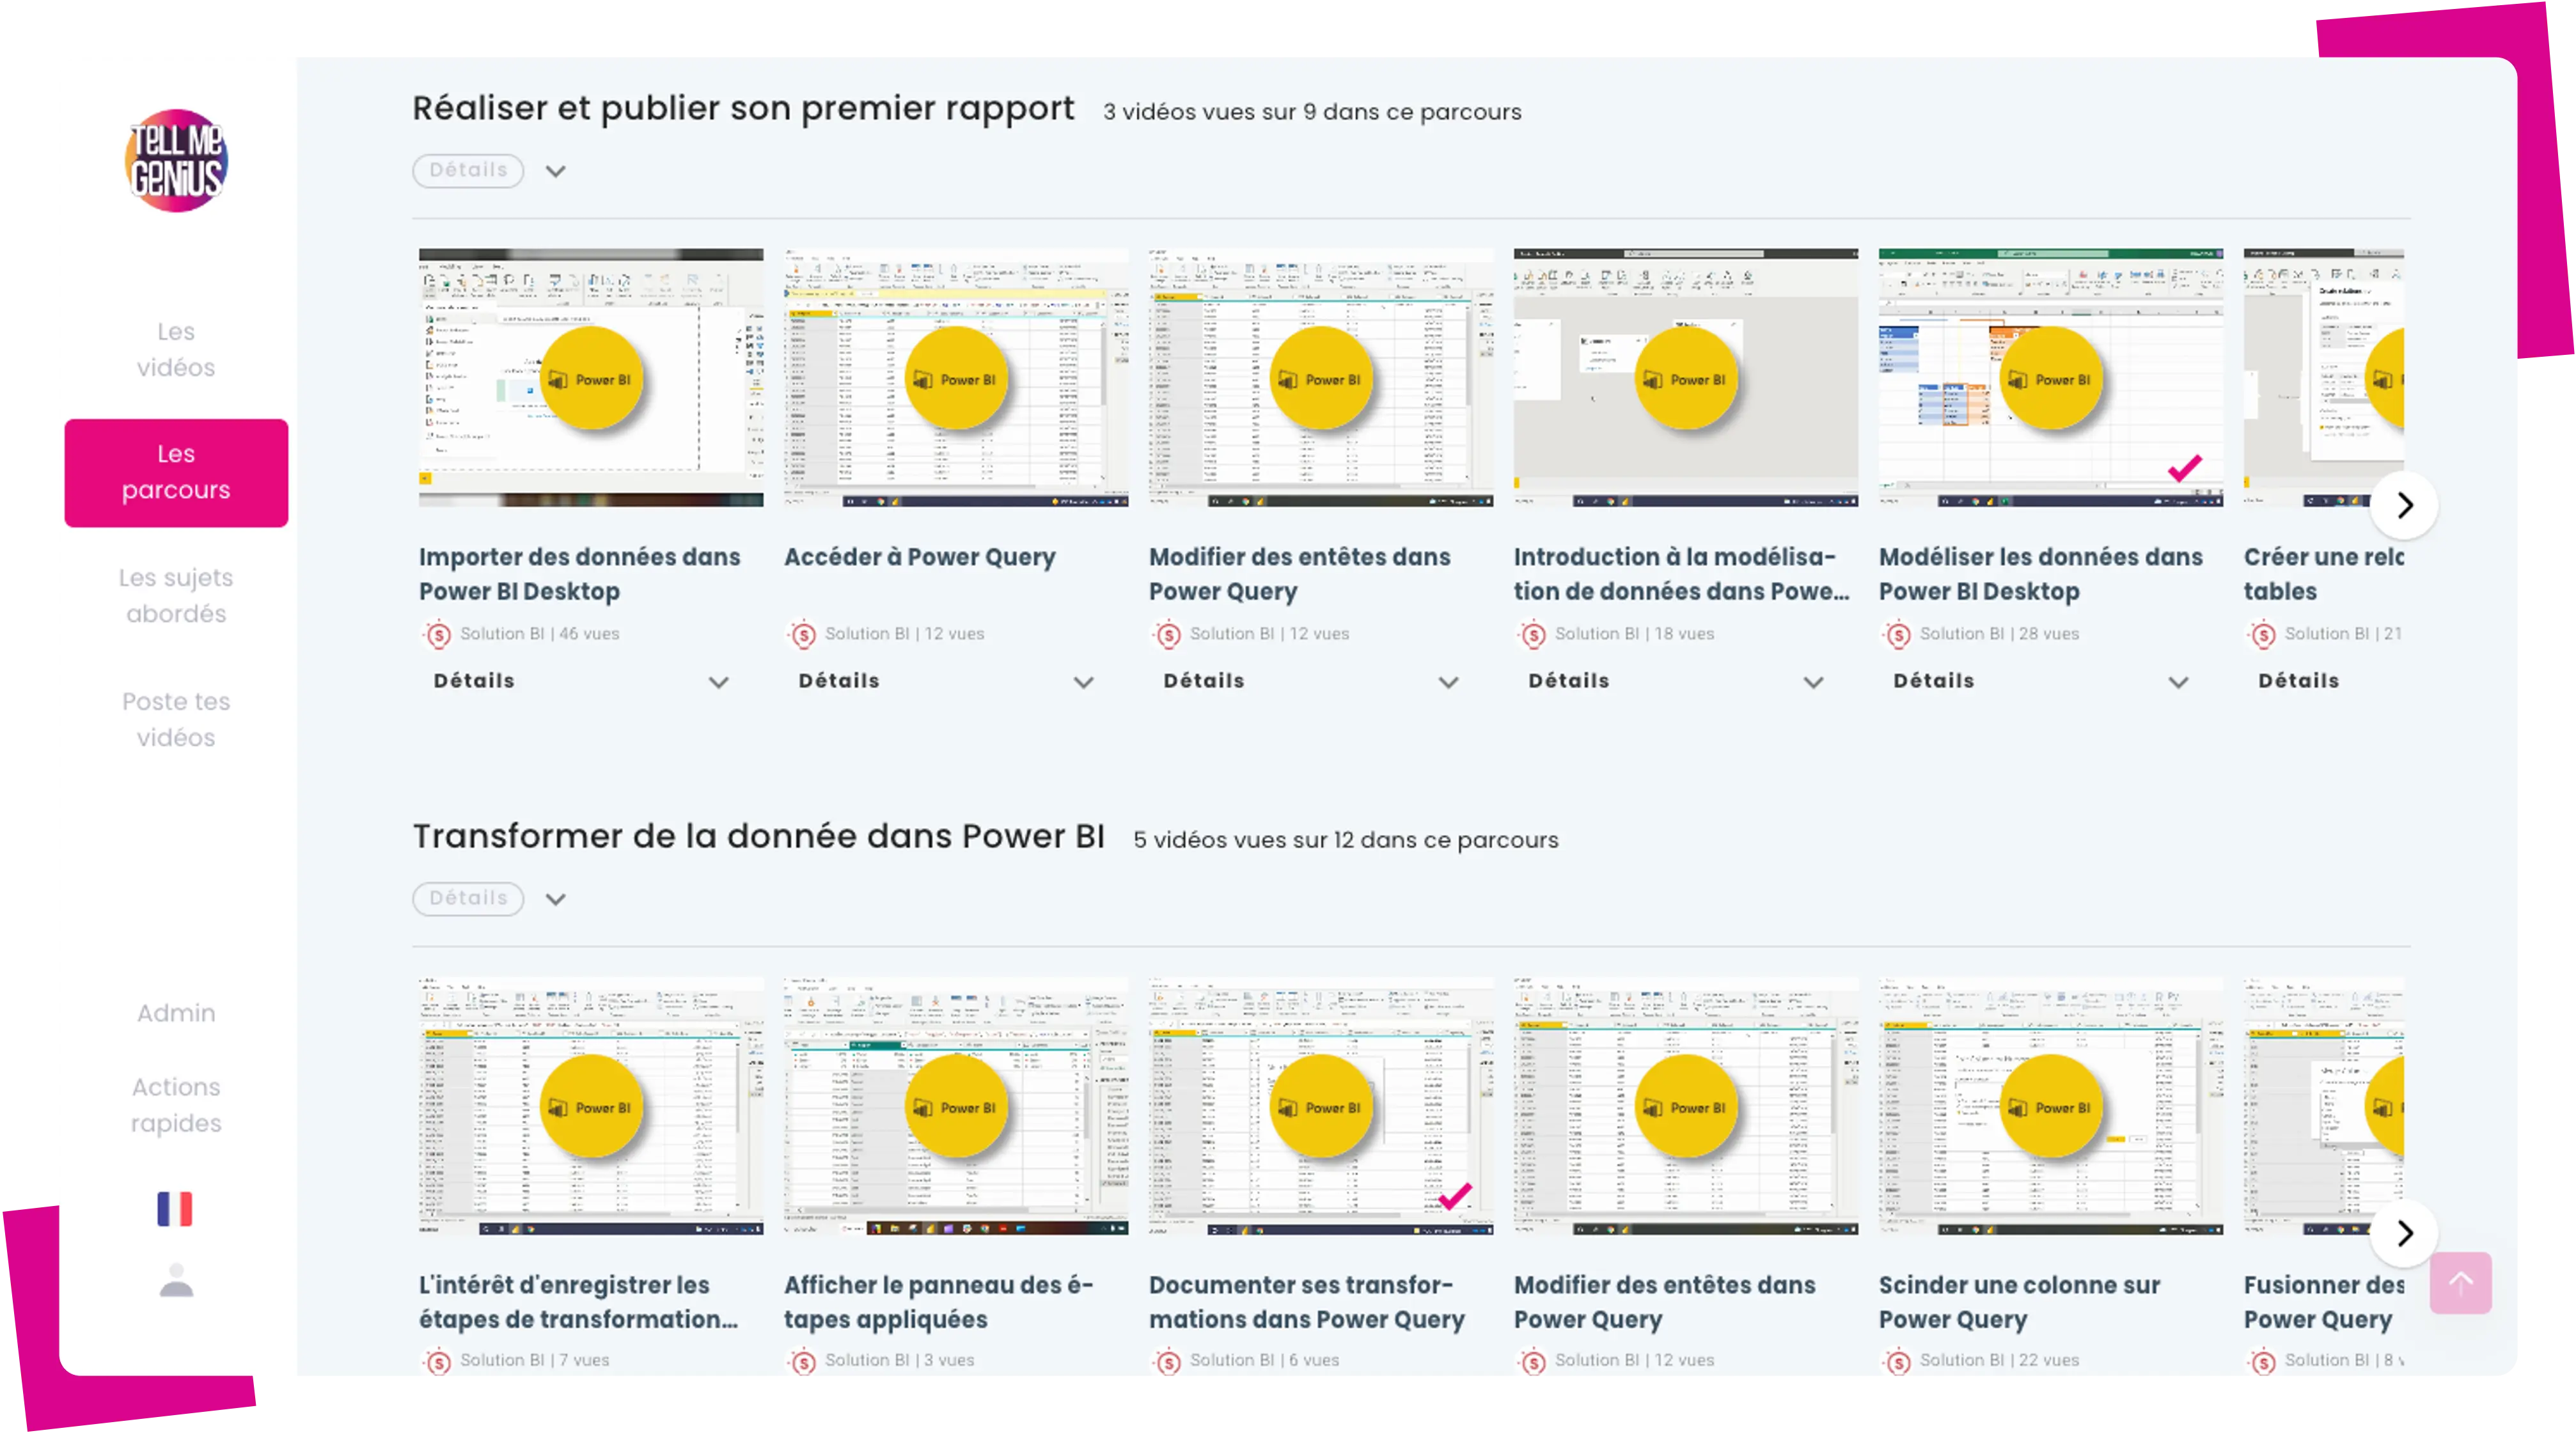Open Documenter ses transformations thumbnail
The height and width of the screenshot is (1433, 2576).
tap(1321, 1106)
